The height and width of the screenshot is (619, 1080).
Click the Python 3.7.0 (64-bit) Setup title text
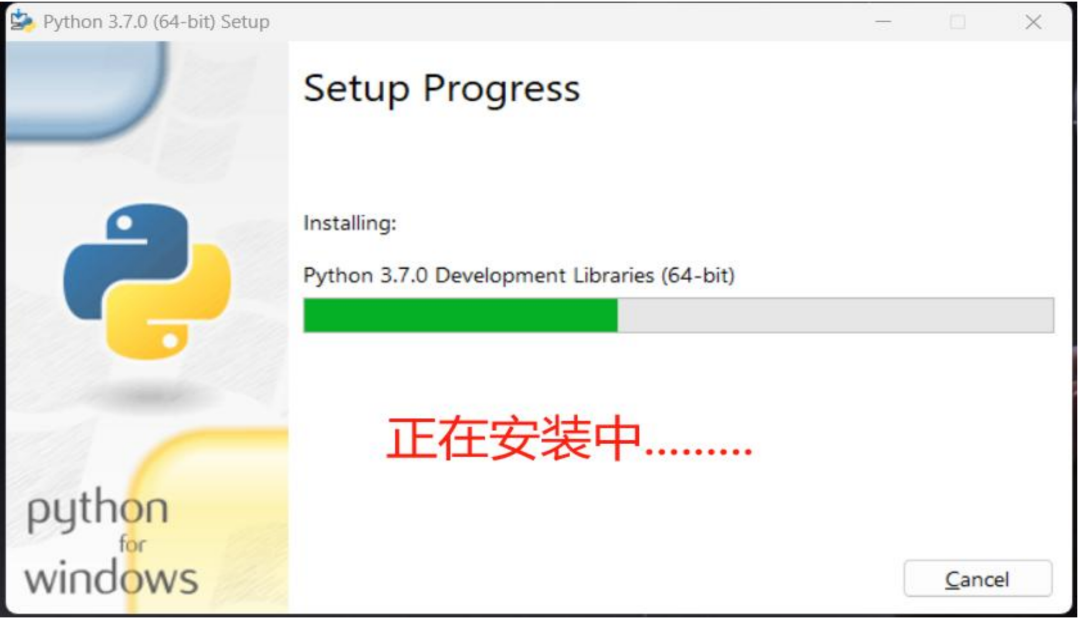[156, 22]
